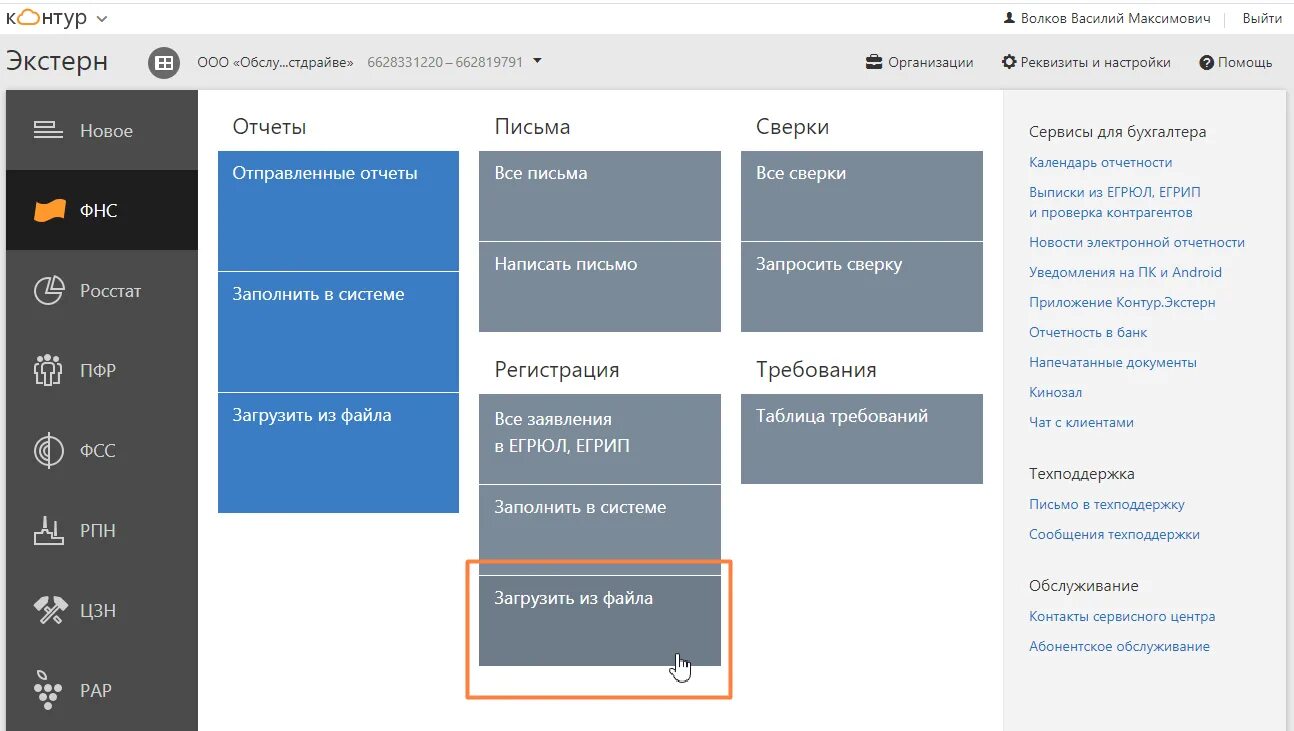Open the ЦЗН hammers icon
The height and width of the screenshot is (731, 1294).
(49, 611)
